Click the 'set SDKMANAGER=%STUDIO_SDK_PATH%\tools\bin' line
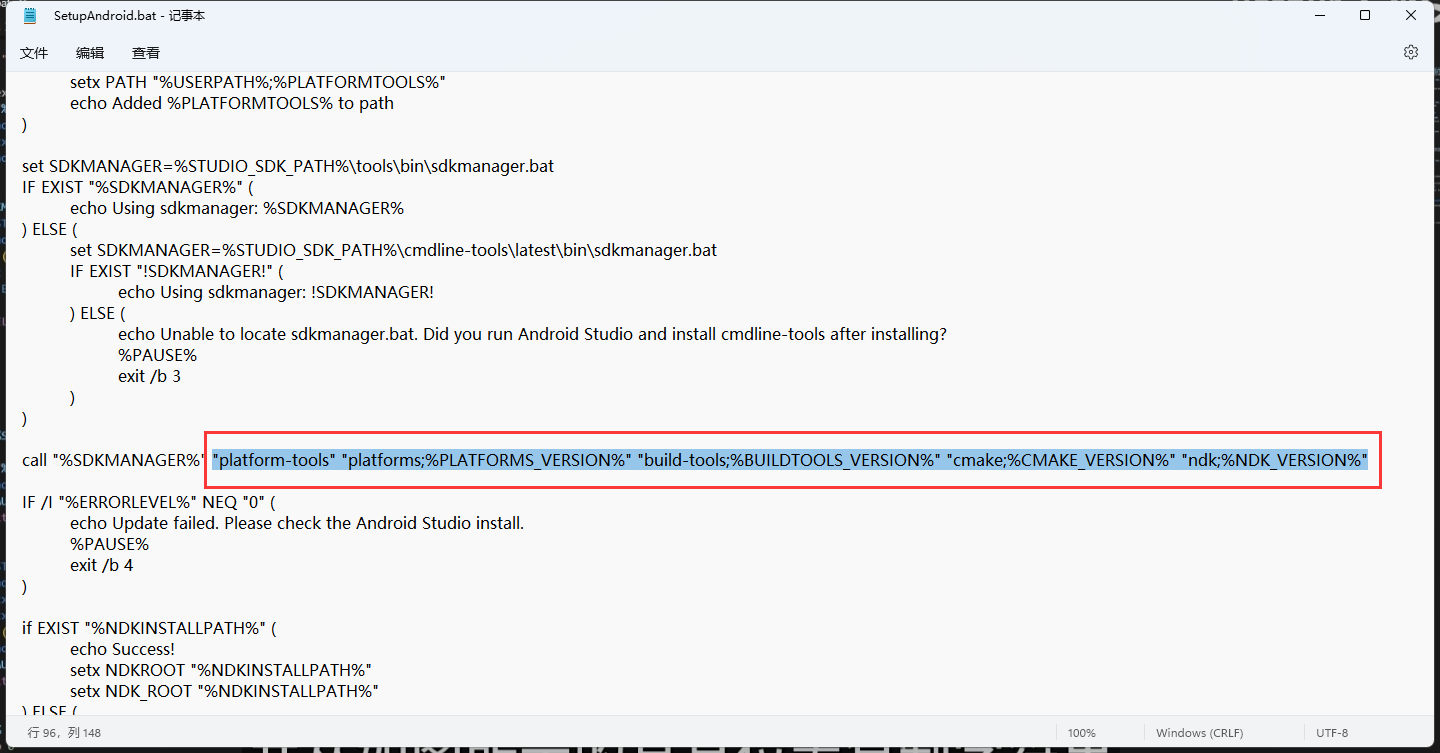1440x753 pixels. click(x=288, y=166)
